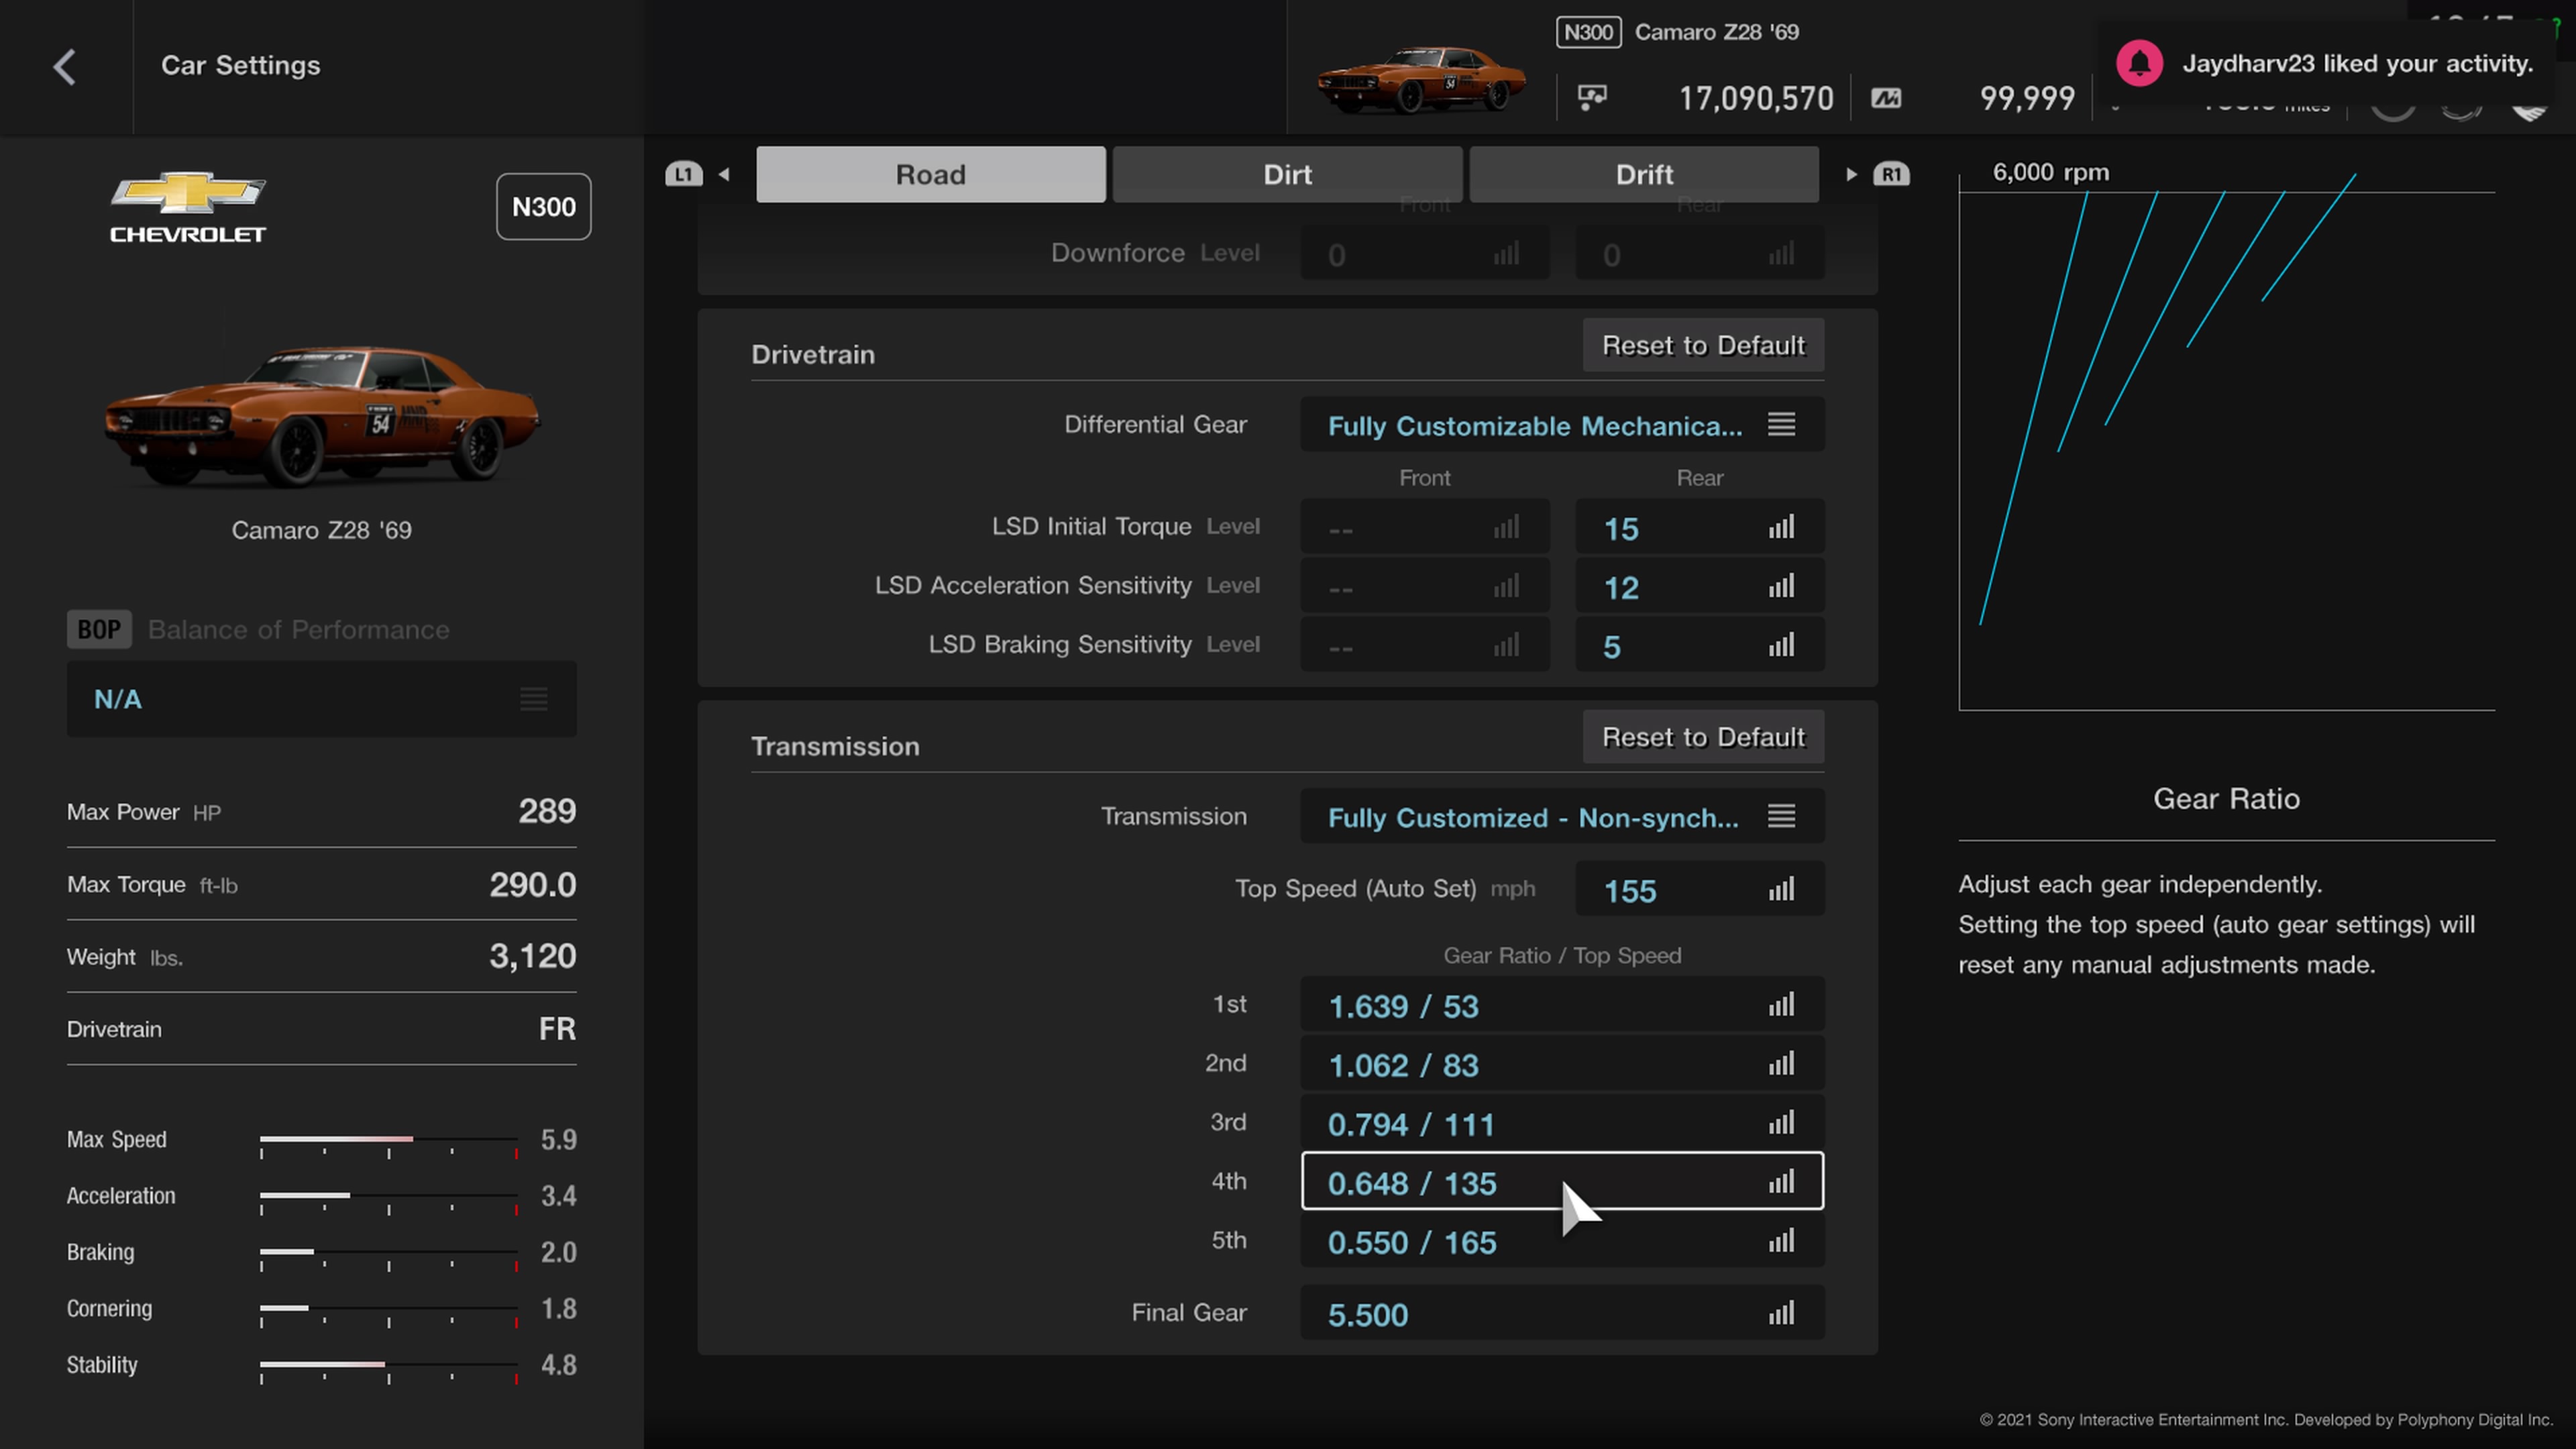Click Drivetrain value FR
This screenshot has height=1449, width=2576.
pos(557,1029)
